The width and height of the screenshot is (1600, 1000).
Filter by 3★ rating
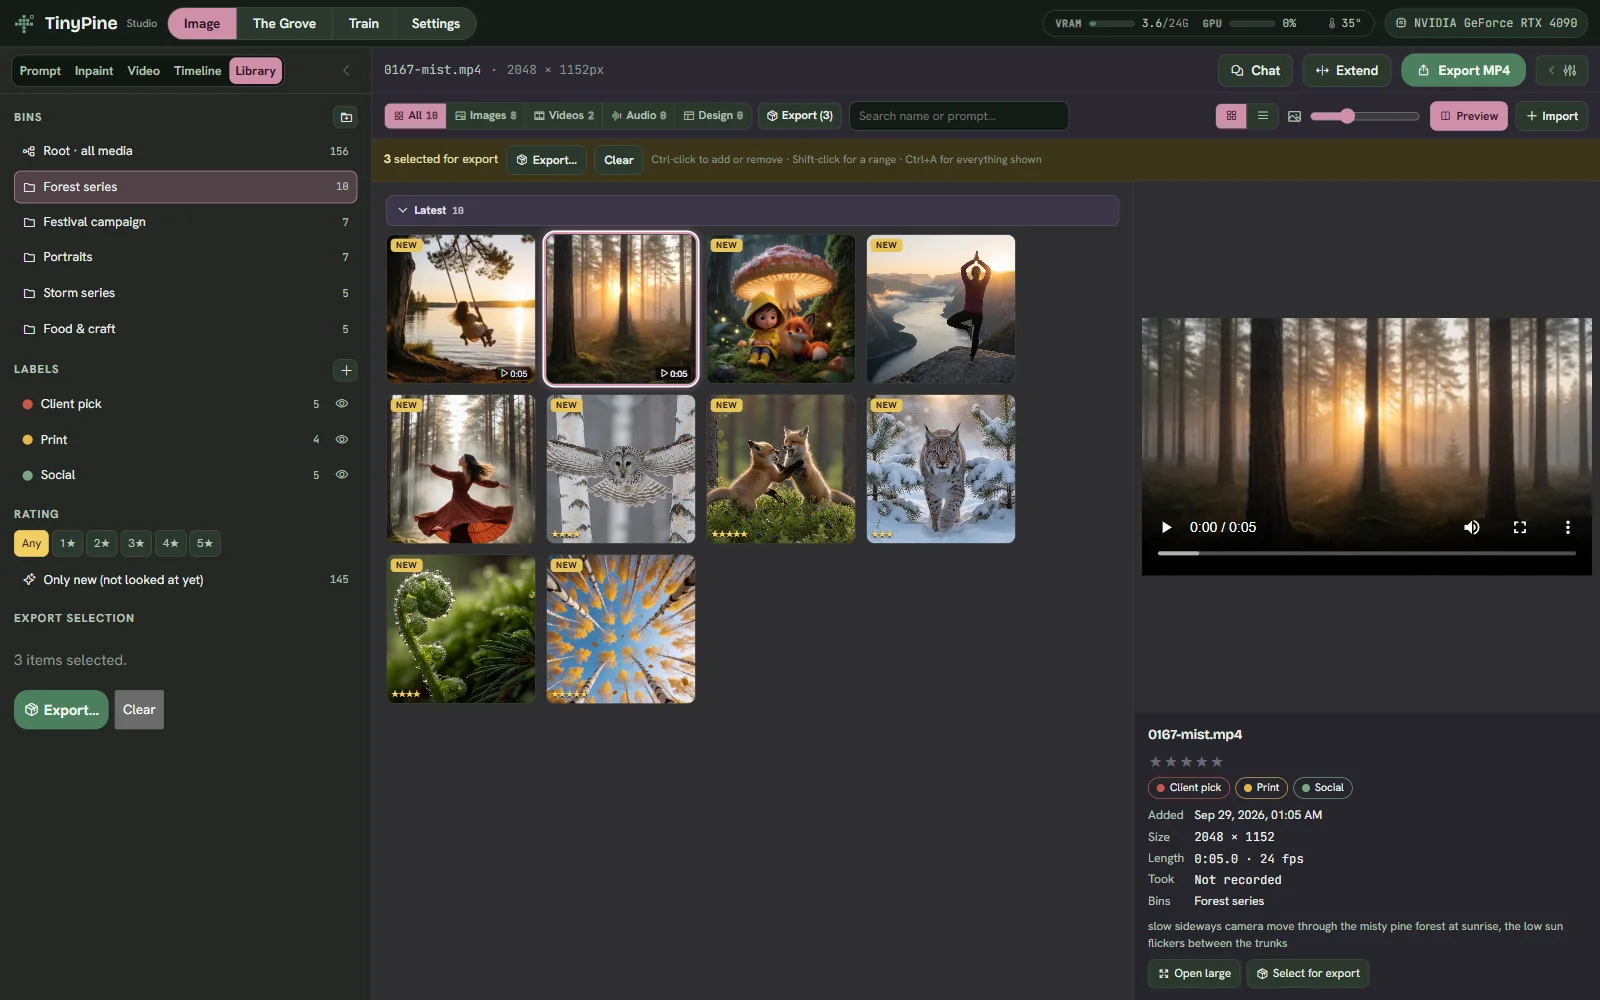tap(136, 543)
